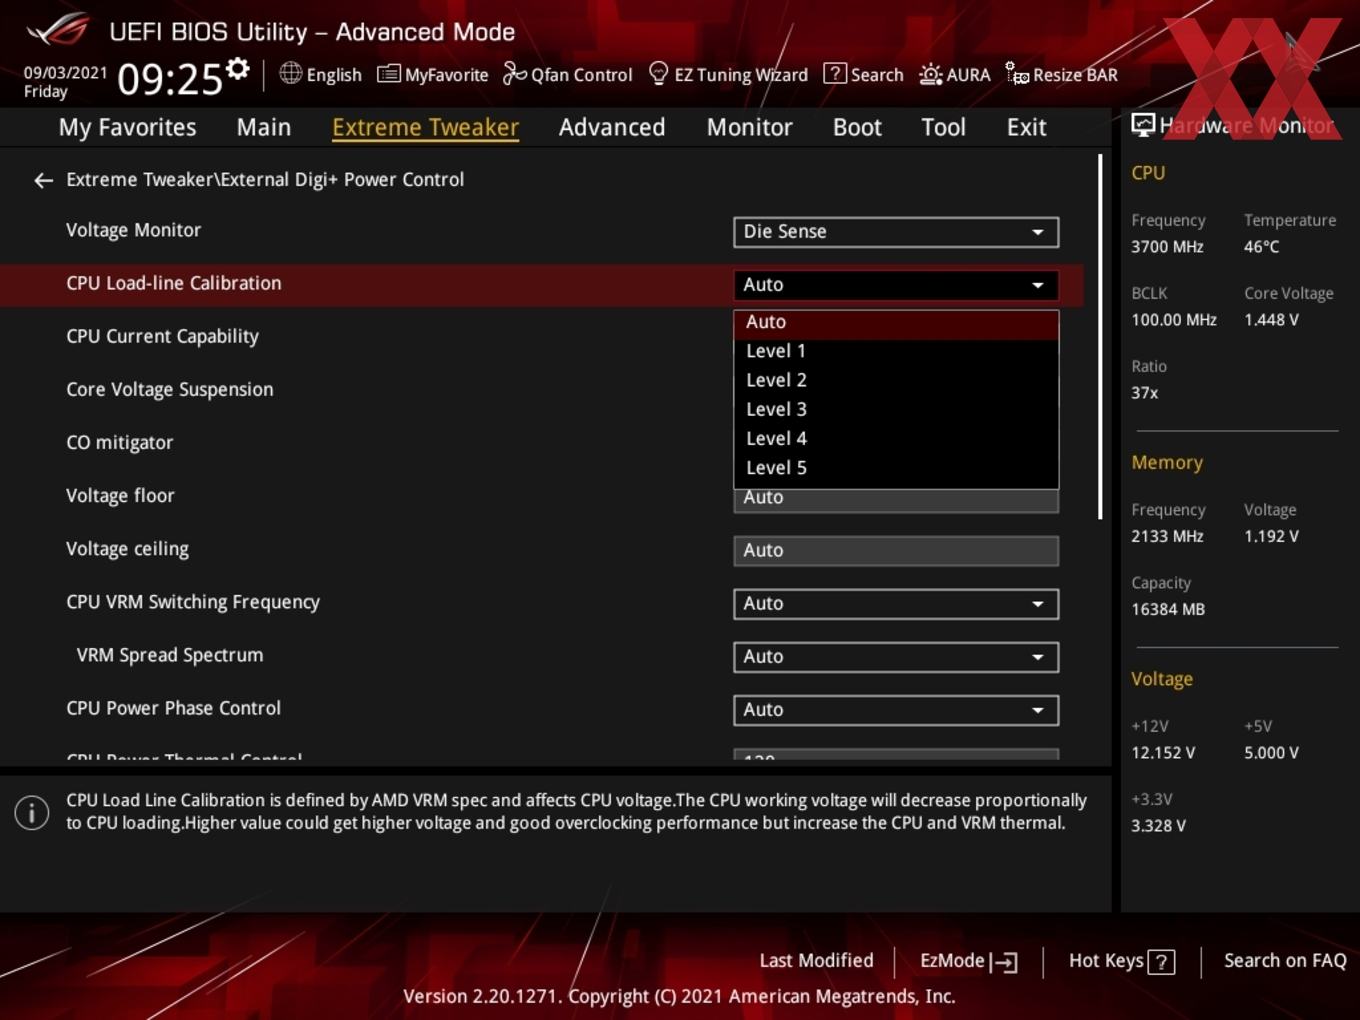Switch to Extreme Tweaker tab
1360x1020 pixels.
425,127
